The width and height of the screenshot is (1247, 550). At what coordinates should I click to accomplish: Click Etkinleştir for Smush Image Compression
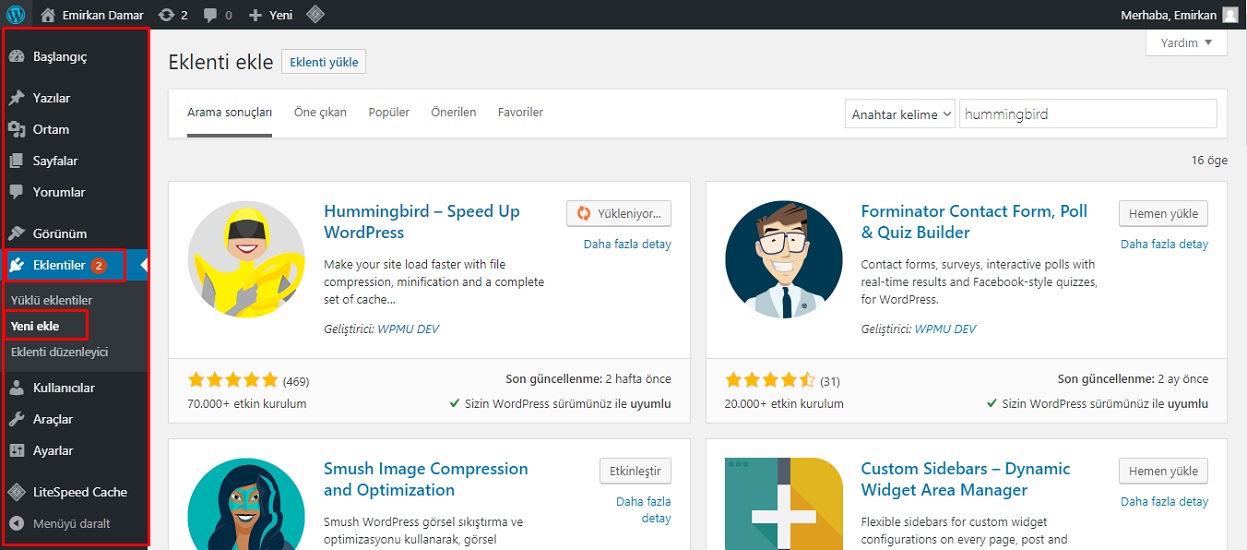pyautogui.click(x=635, y=471)
